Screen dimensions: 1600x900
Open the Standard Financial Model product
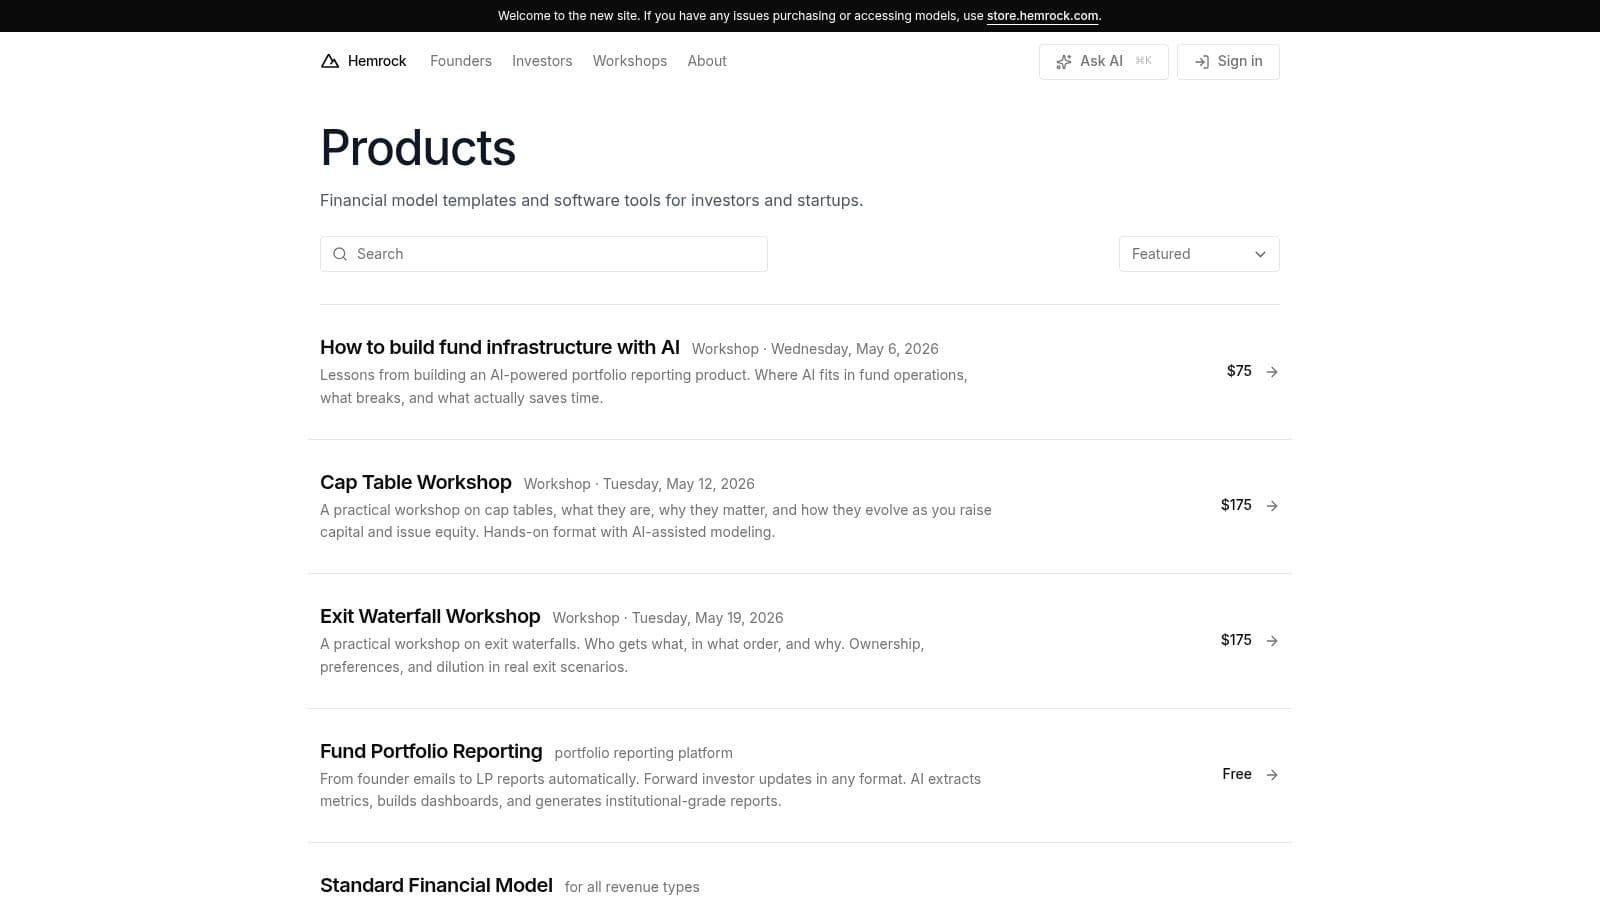pyautogui.click(x=436, y=885)
